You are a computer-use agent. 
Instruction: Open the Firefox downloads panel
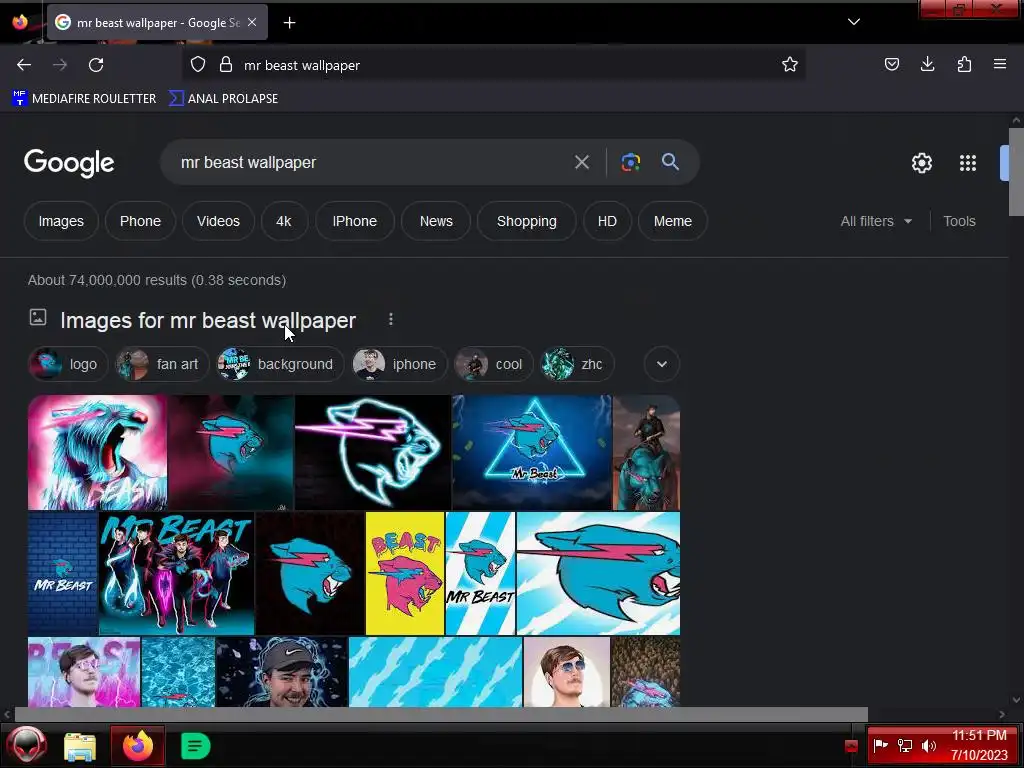927,64
